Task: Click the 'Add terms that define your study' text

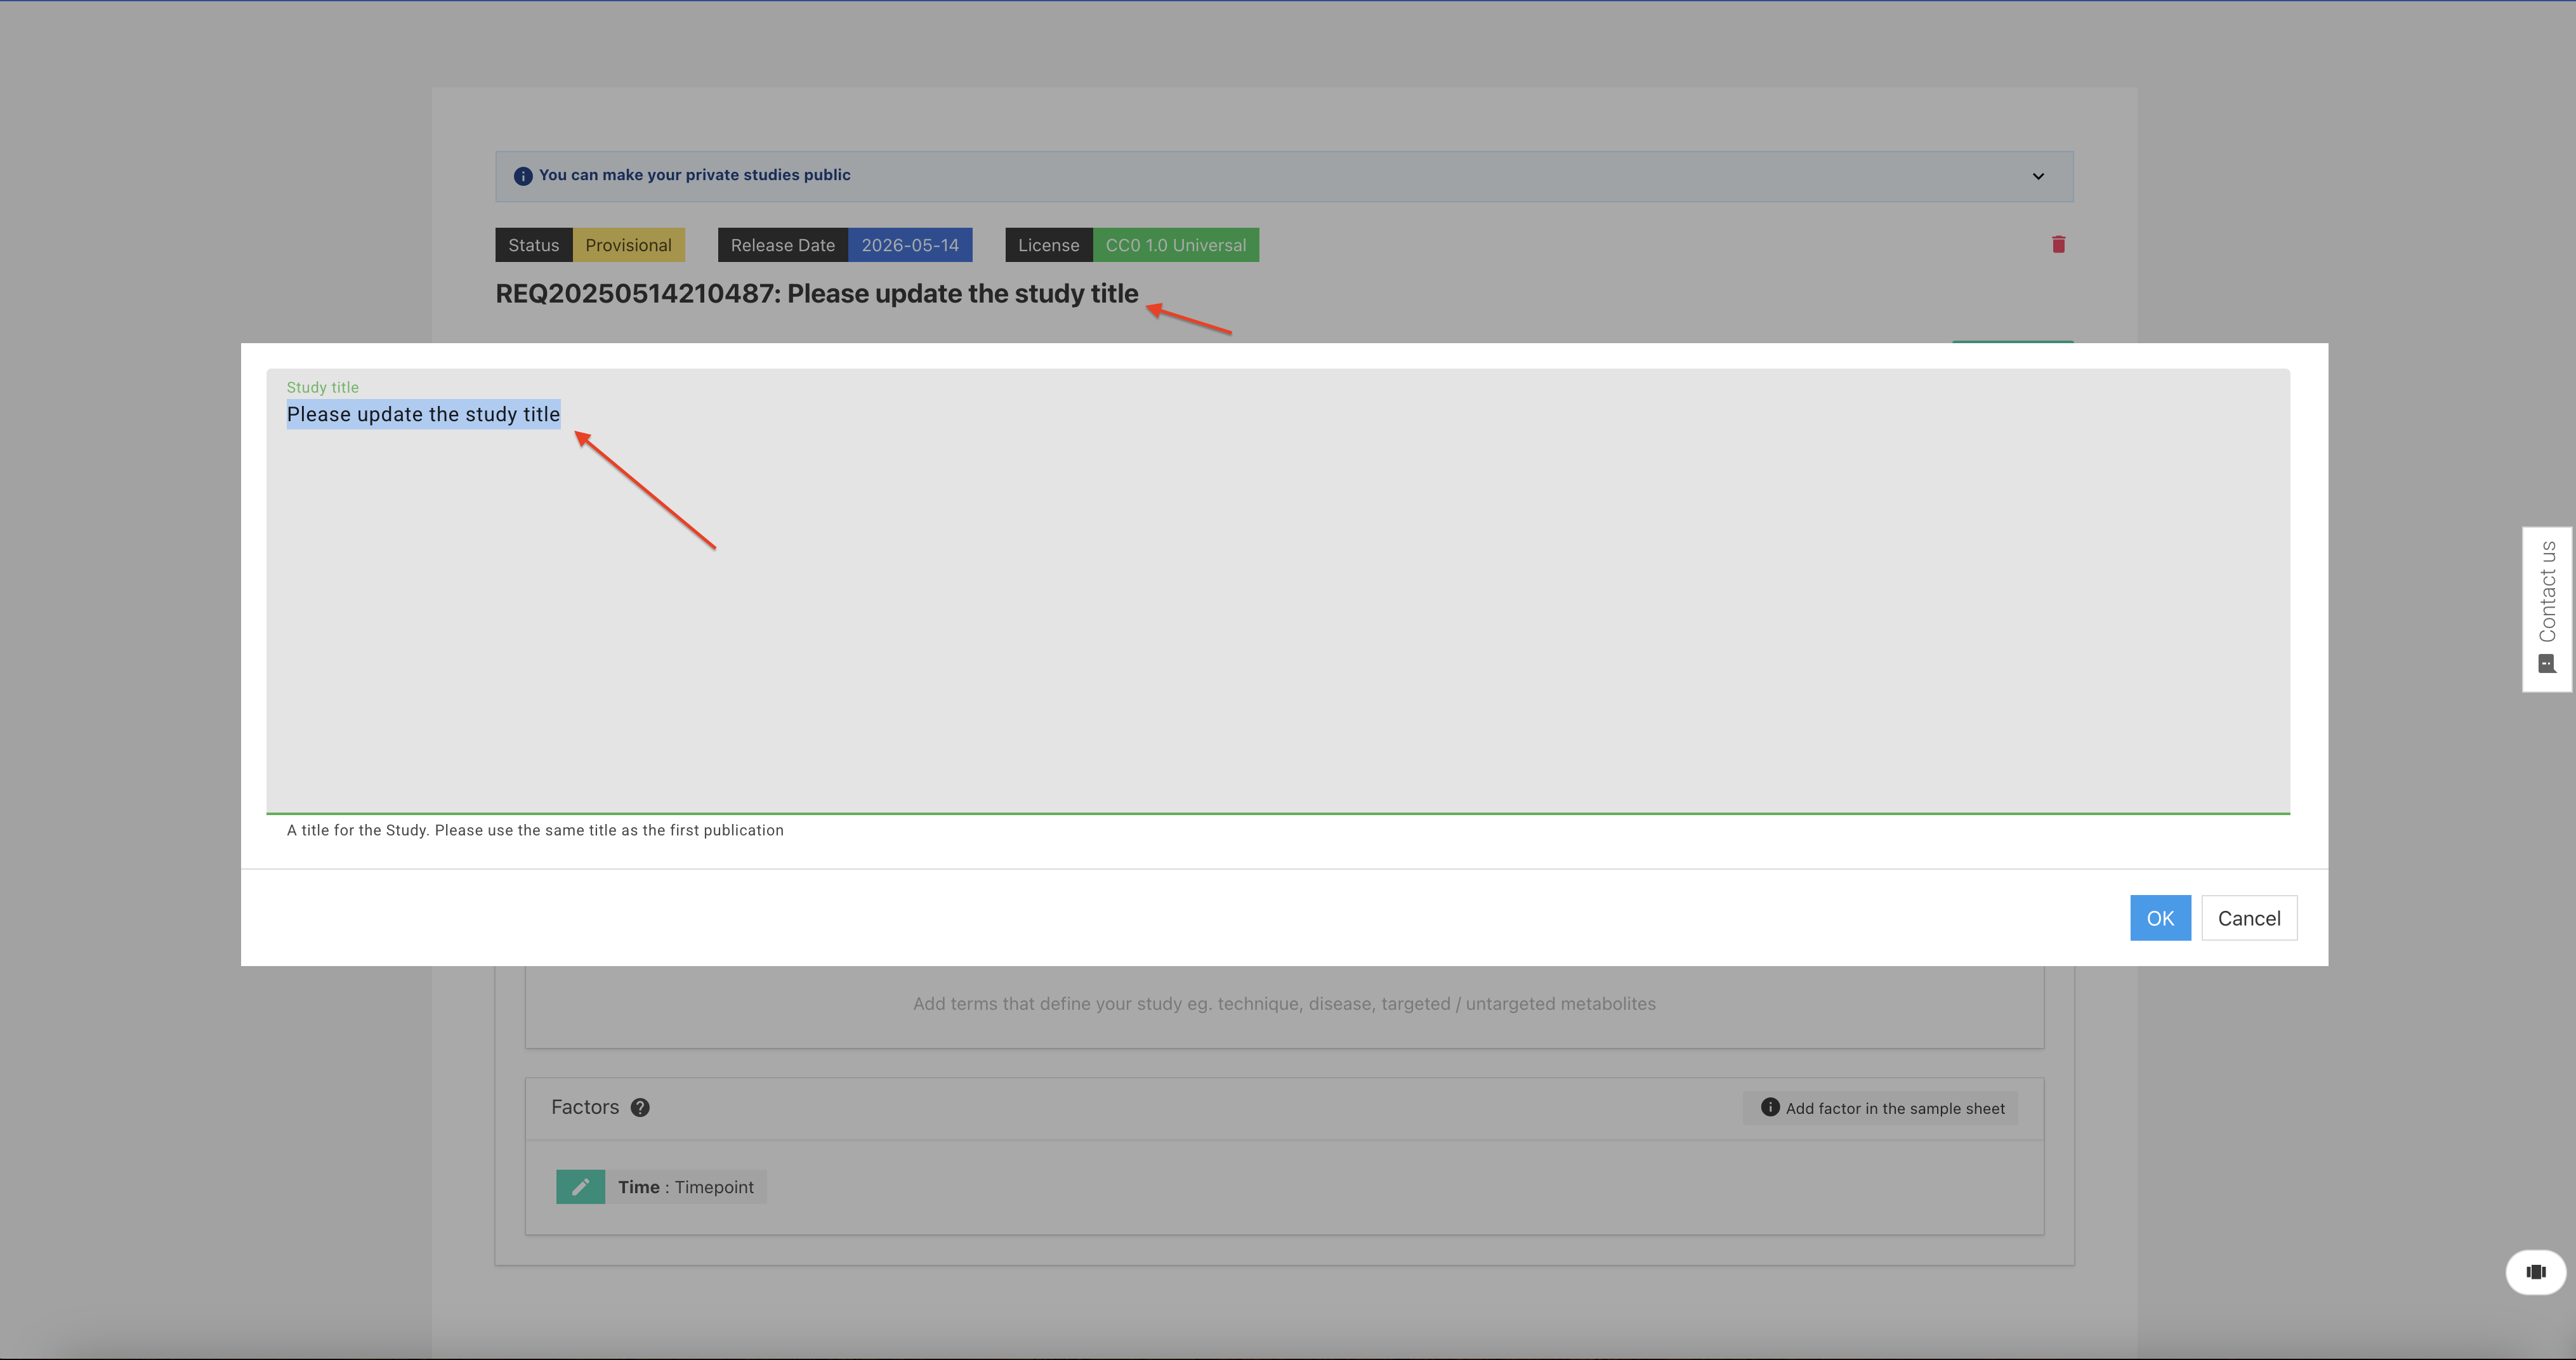Action: point(1284,1004)
